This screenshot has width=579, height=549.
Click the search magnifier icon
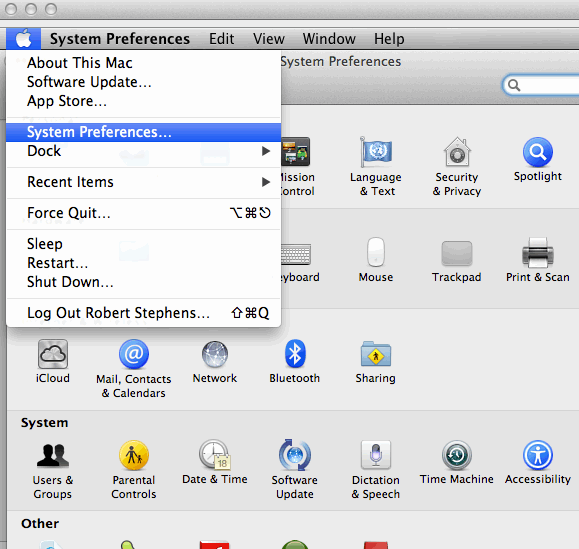coord(514,85)
